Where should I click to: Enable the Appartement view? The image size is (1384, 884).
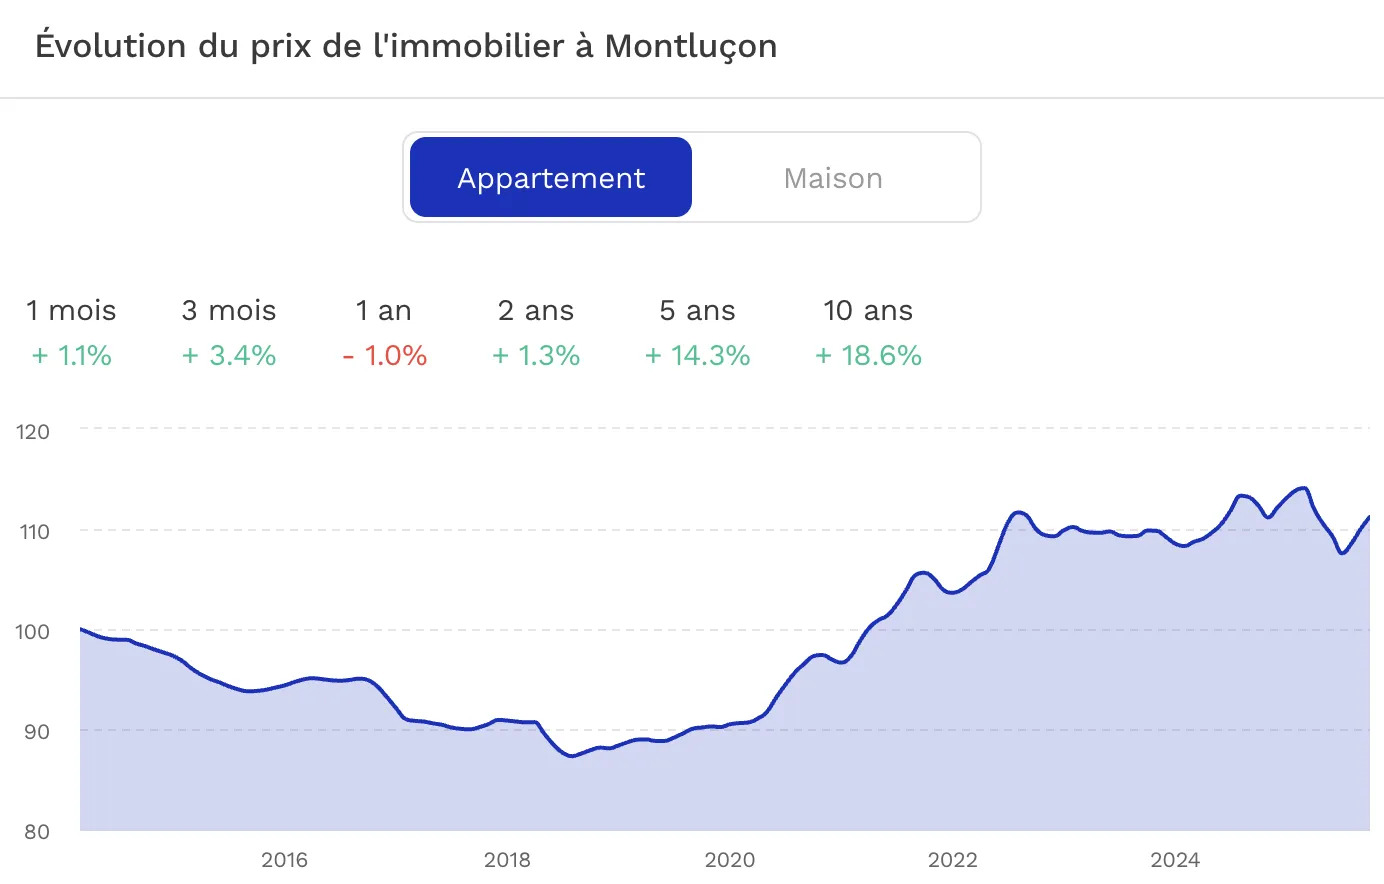point(549,177)
